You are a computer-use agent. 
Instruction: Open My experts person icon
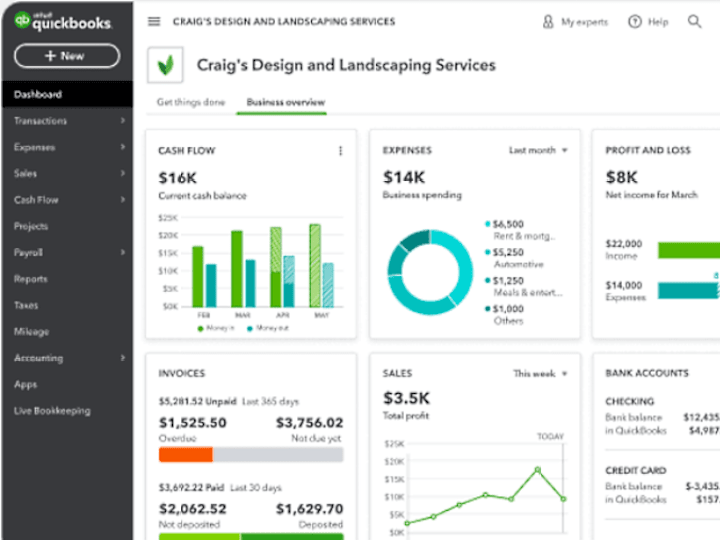pyautogui.click(x=548, y=22)
